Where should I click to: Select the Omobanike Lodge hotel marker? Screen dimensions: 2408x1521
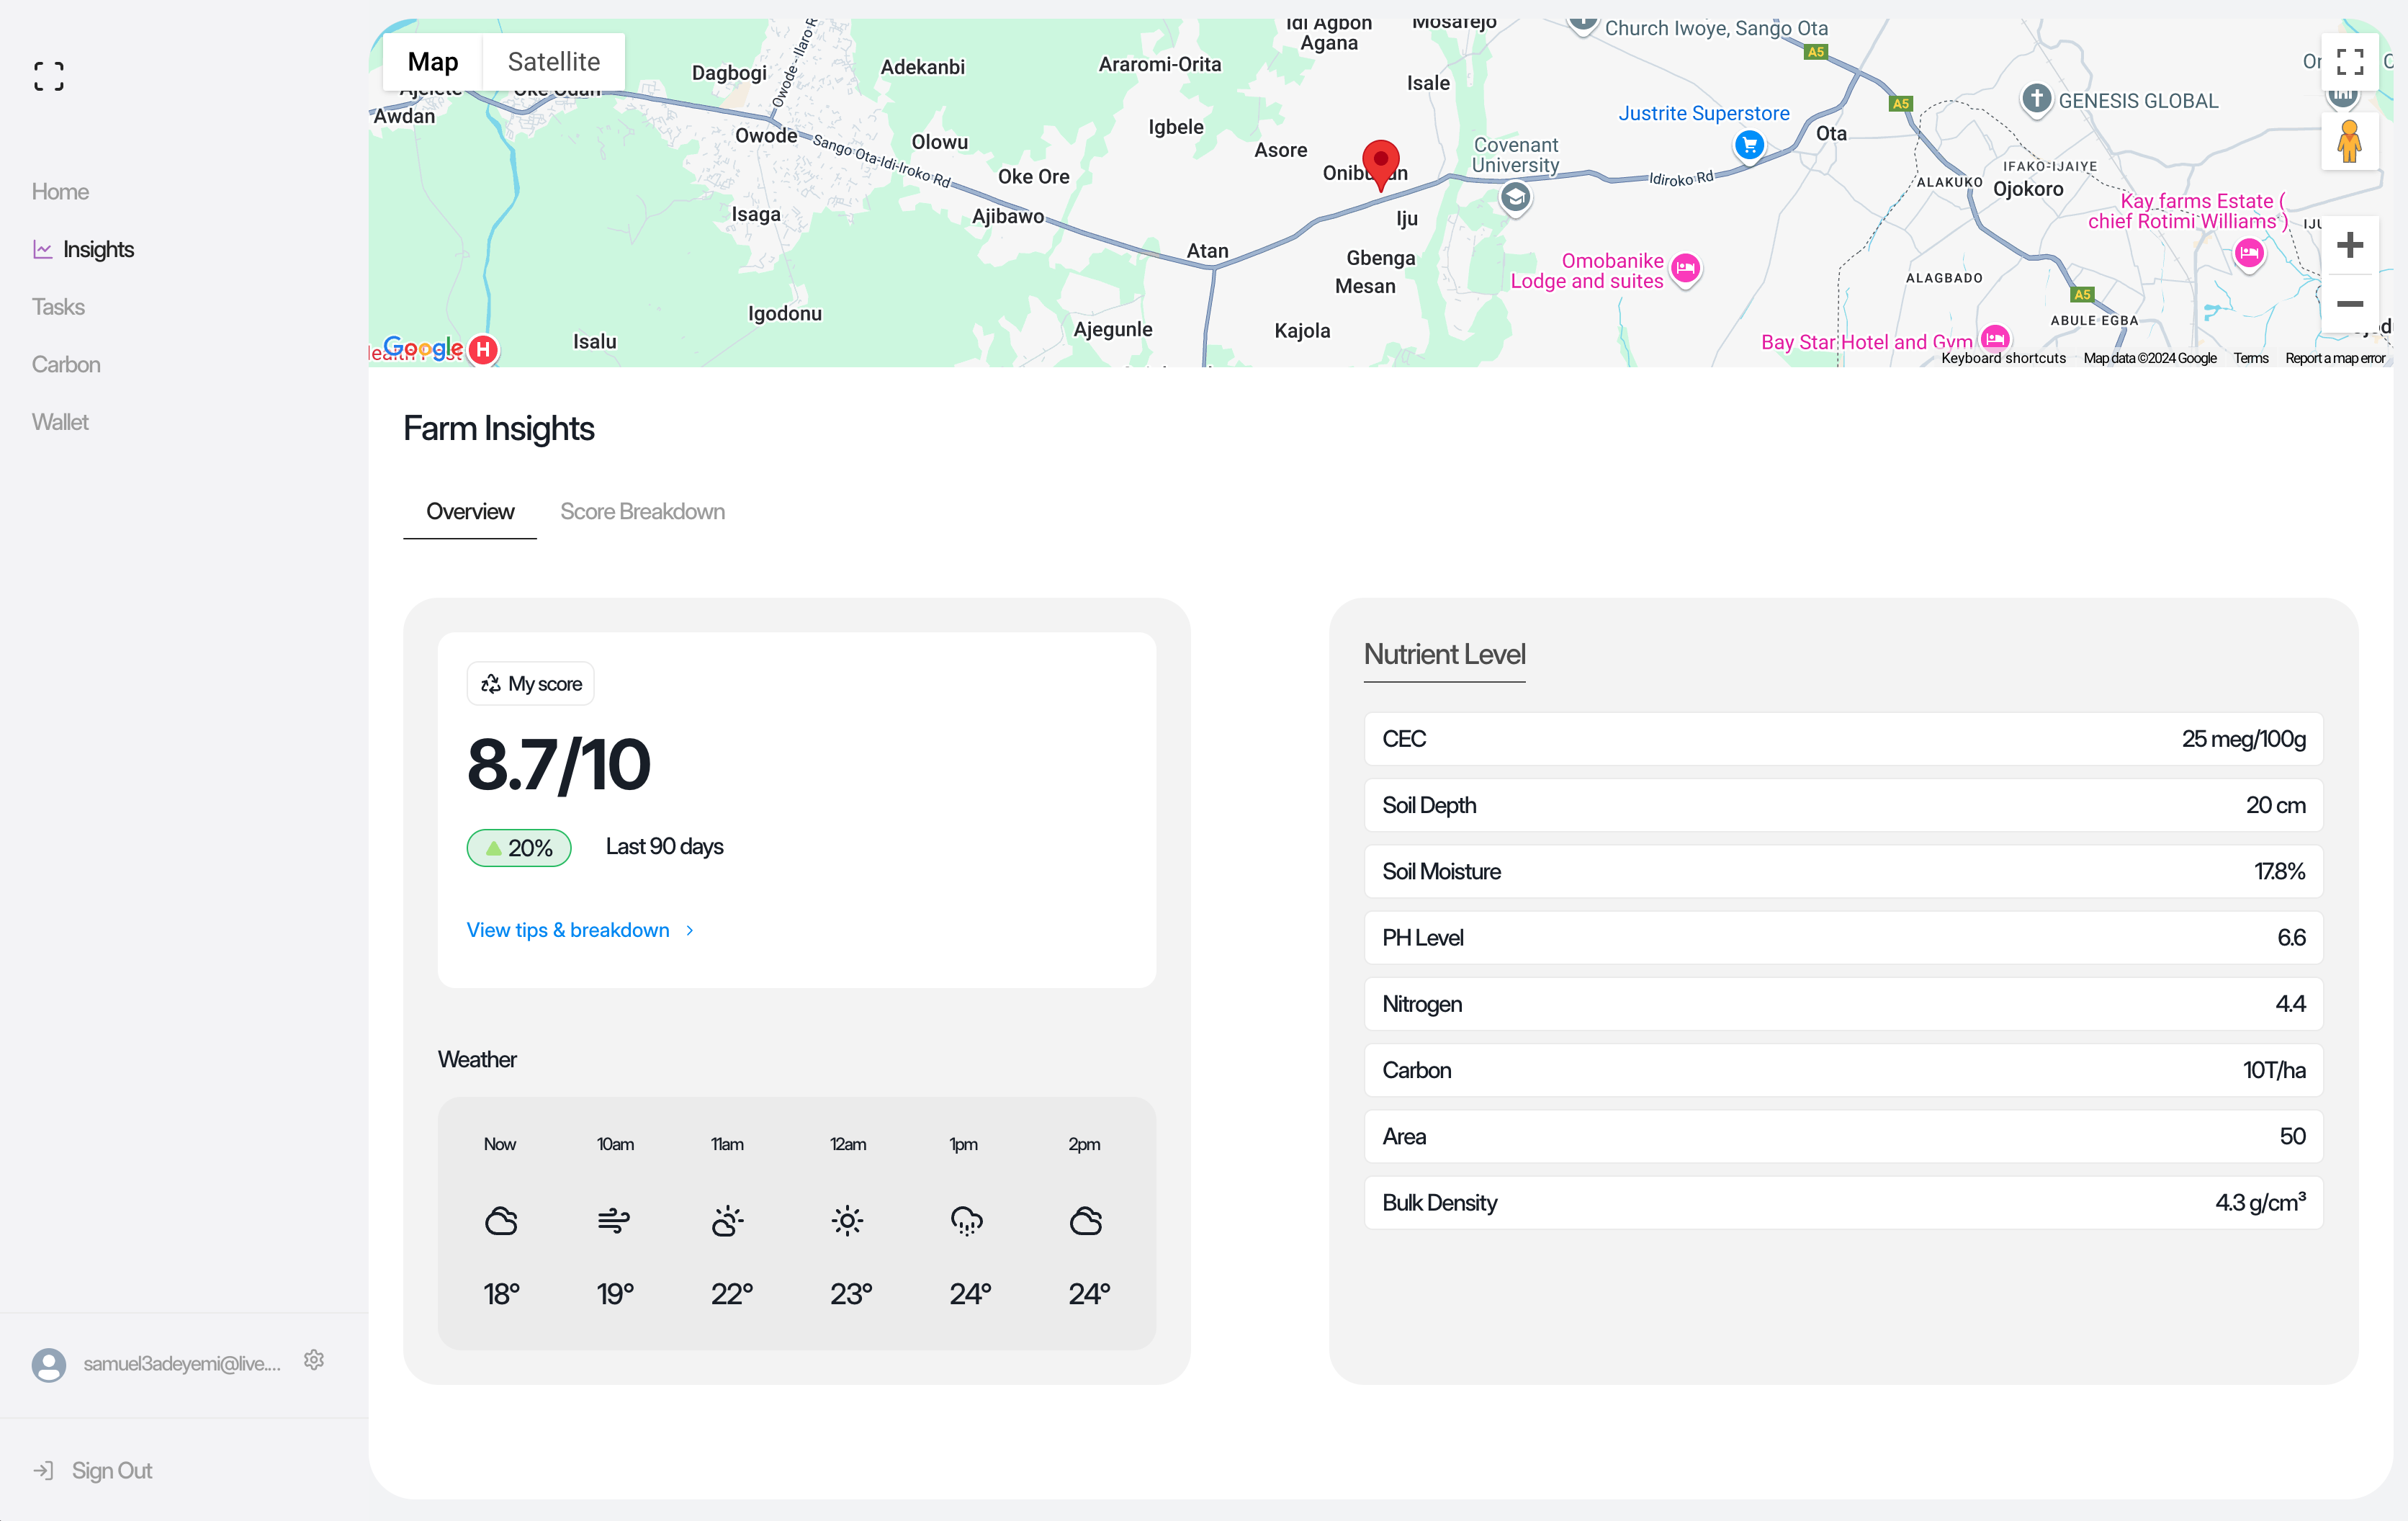1685,268
